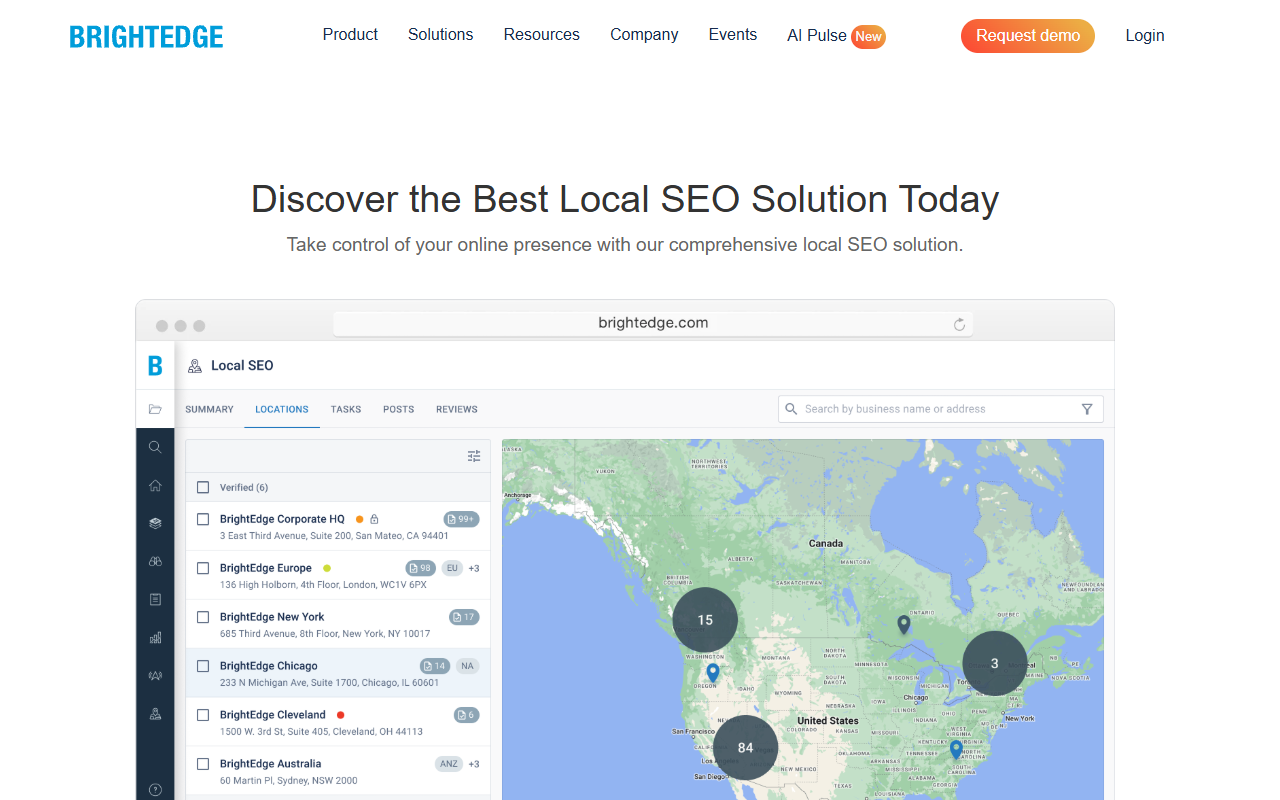
Task: Select the BrightEdge Cleveland checkbox
Action: 203,715
